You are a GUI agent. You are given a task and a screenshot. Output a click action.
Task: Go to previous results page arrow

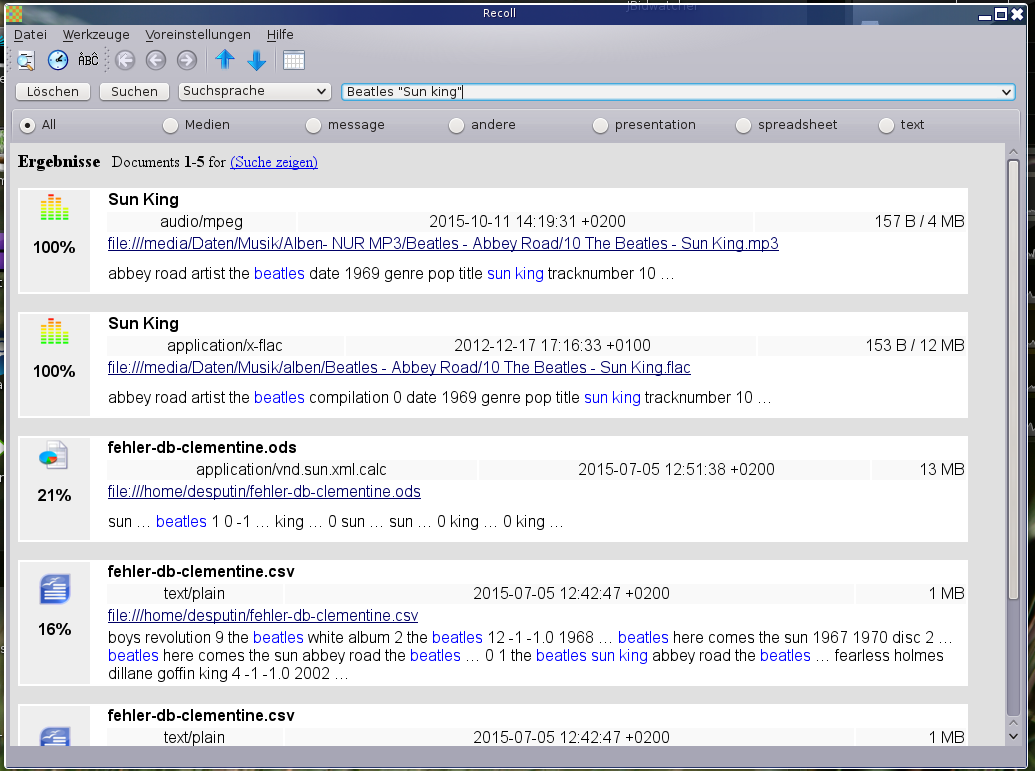click(156, 61)
